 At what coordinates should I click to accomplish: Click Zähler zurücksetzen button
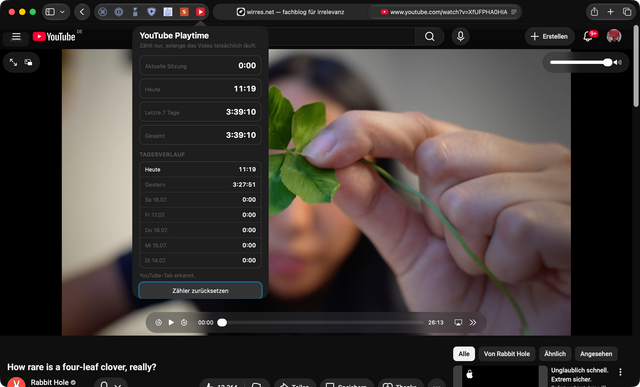200,291
